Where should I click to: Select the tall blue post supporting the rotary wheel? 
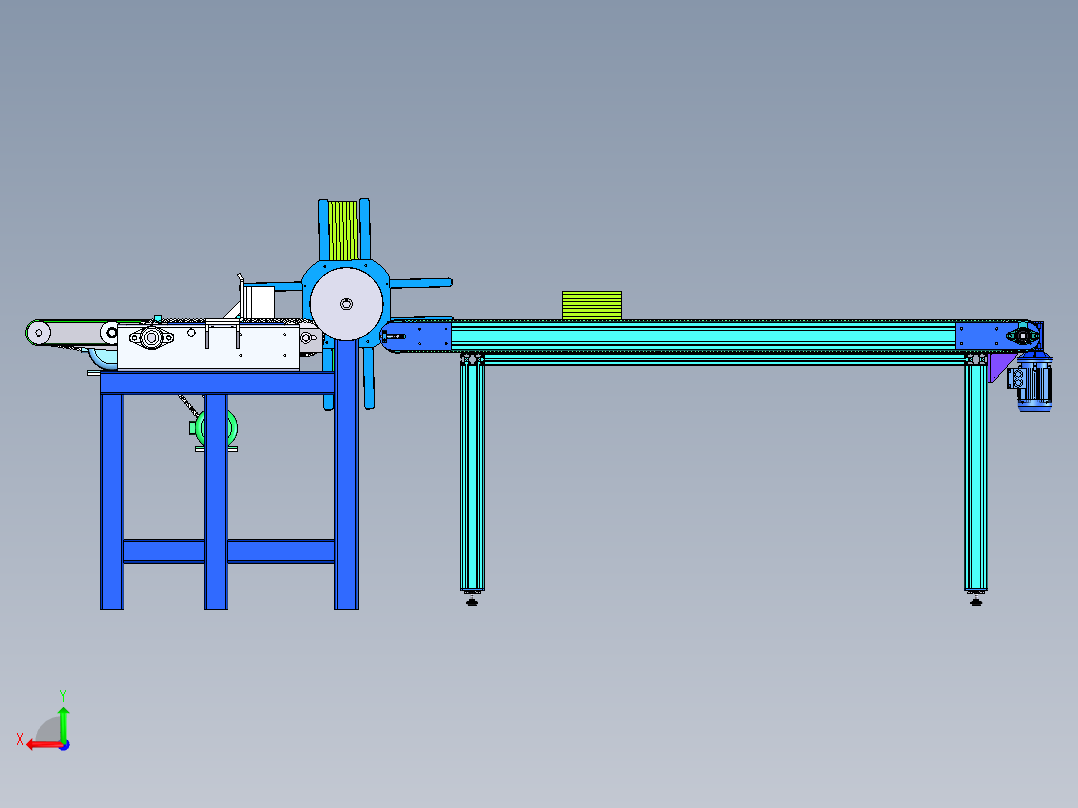pos(346,474)
